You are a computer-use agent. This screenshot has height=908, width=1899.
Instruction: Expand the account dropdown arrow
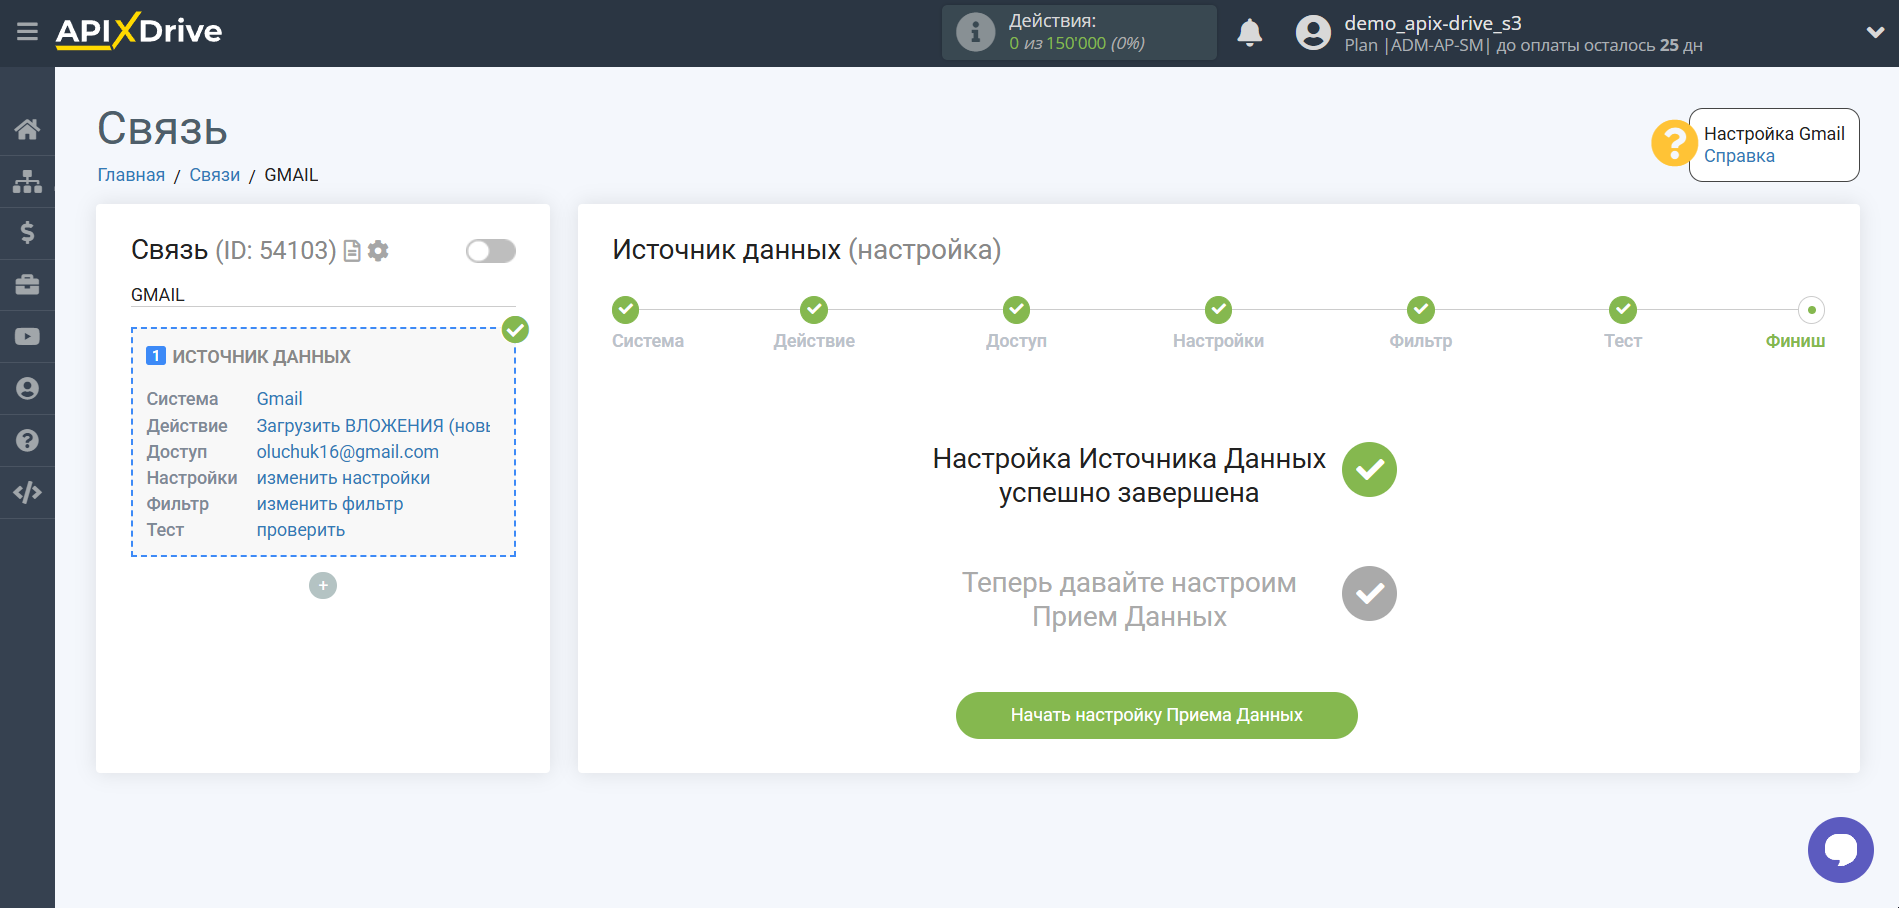[1875, 32]
